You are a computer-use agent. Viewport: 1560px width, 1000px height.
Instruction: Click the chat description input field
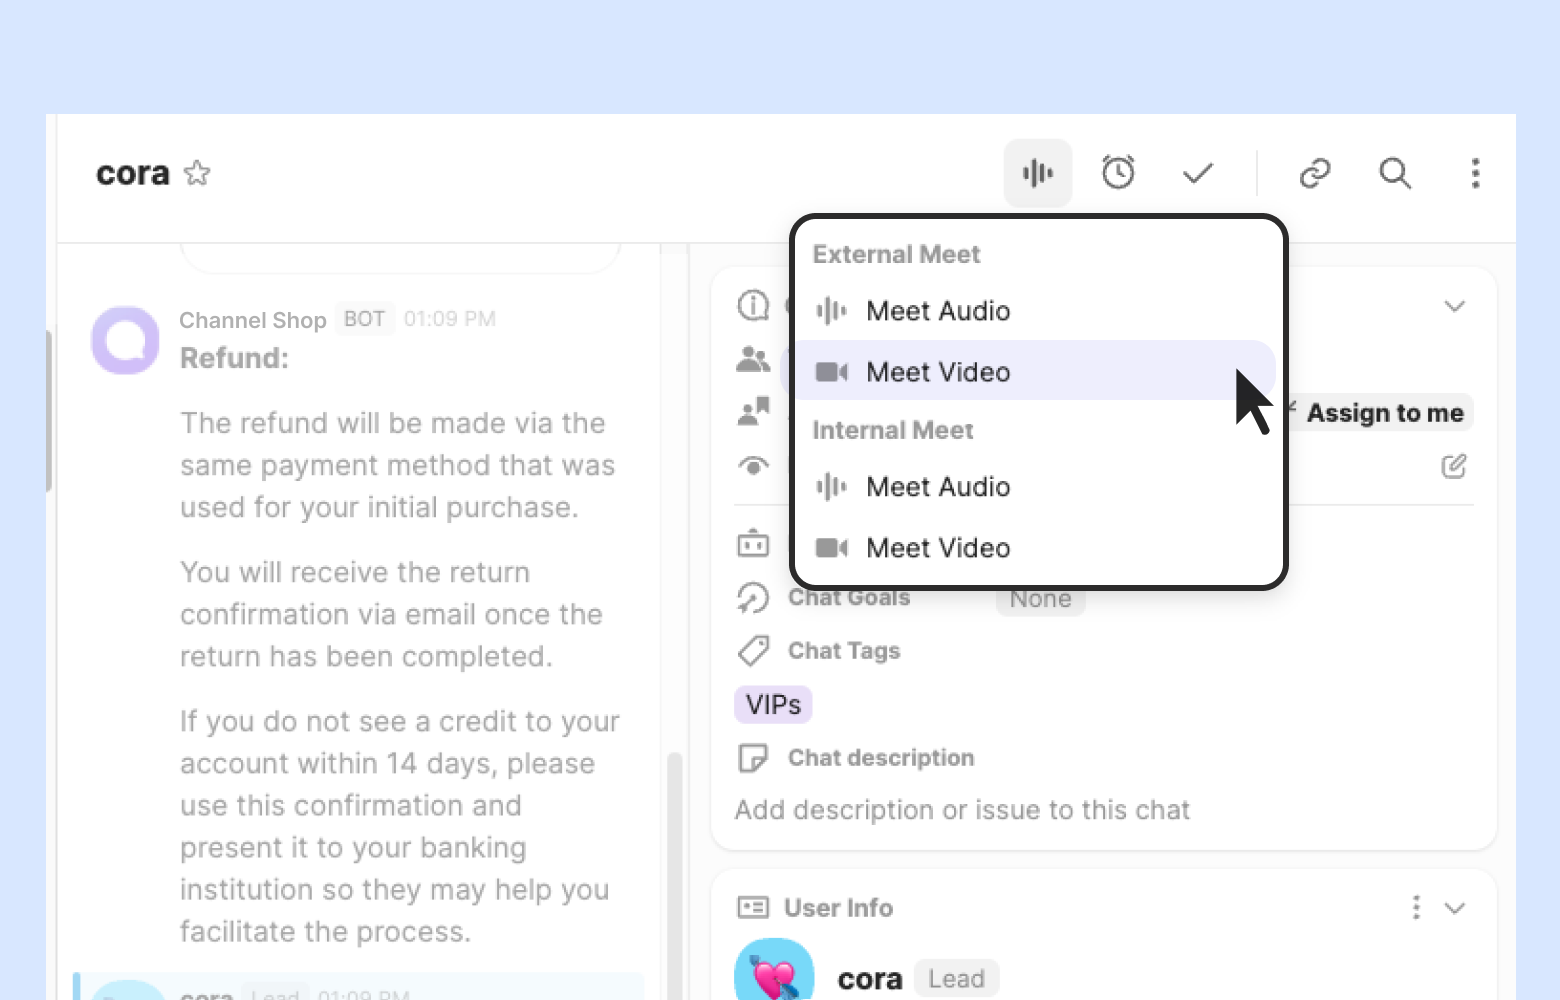point(962,810)
